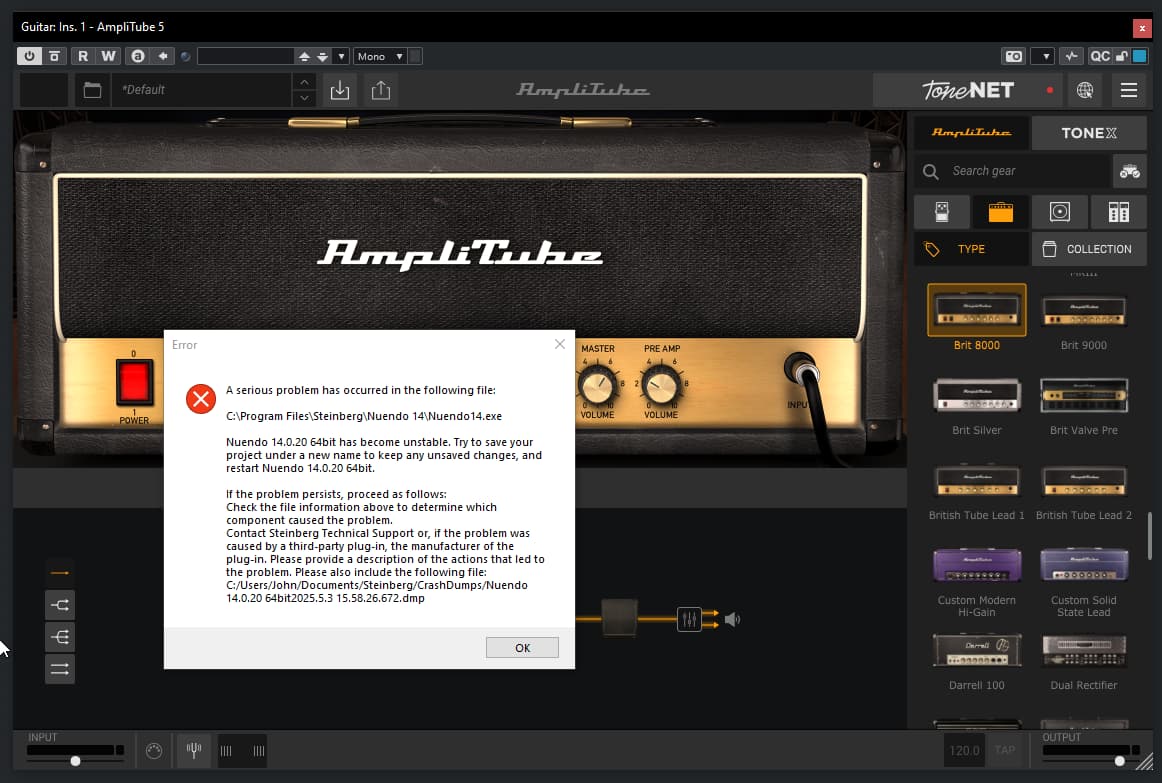This screenshot has height=783, width=1162.
Task: Select the single-line signal chain routing icon
Action: pyautogui.click(x=60, y=573)
